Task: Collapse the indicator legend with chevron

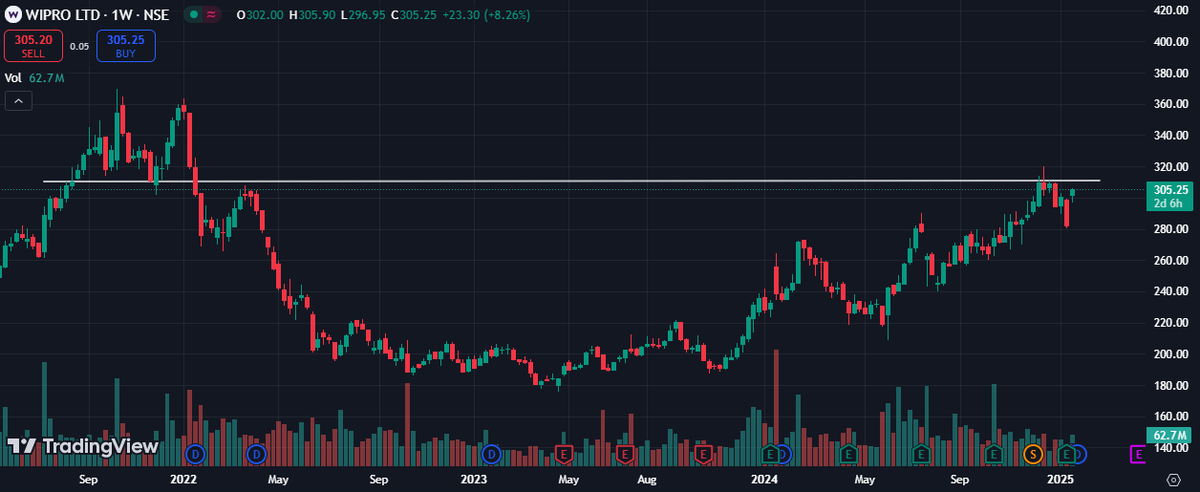Action: click(x=19, y=100)
